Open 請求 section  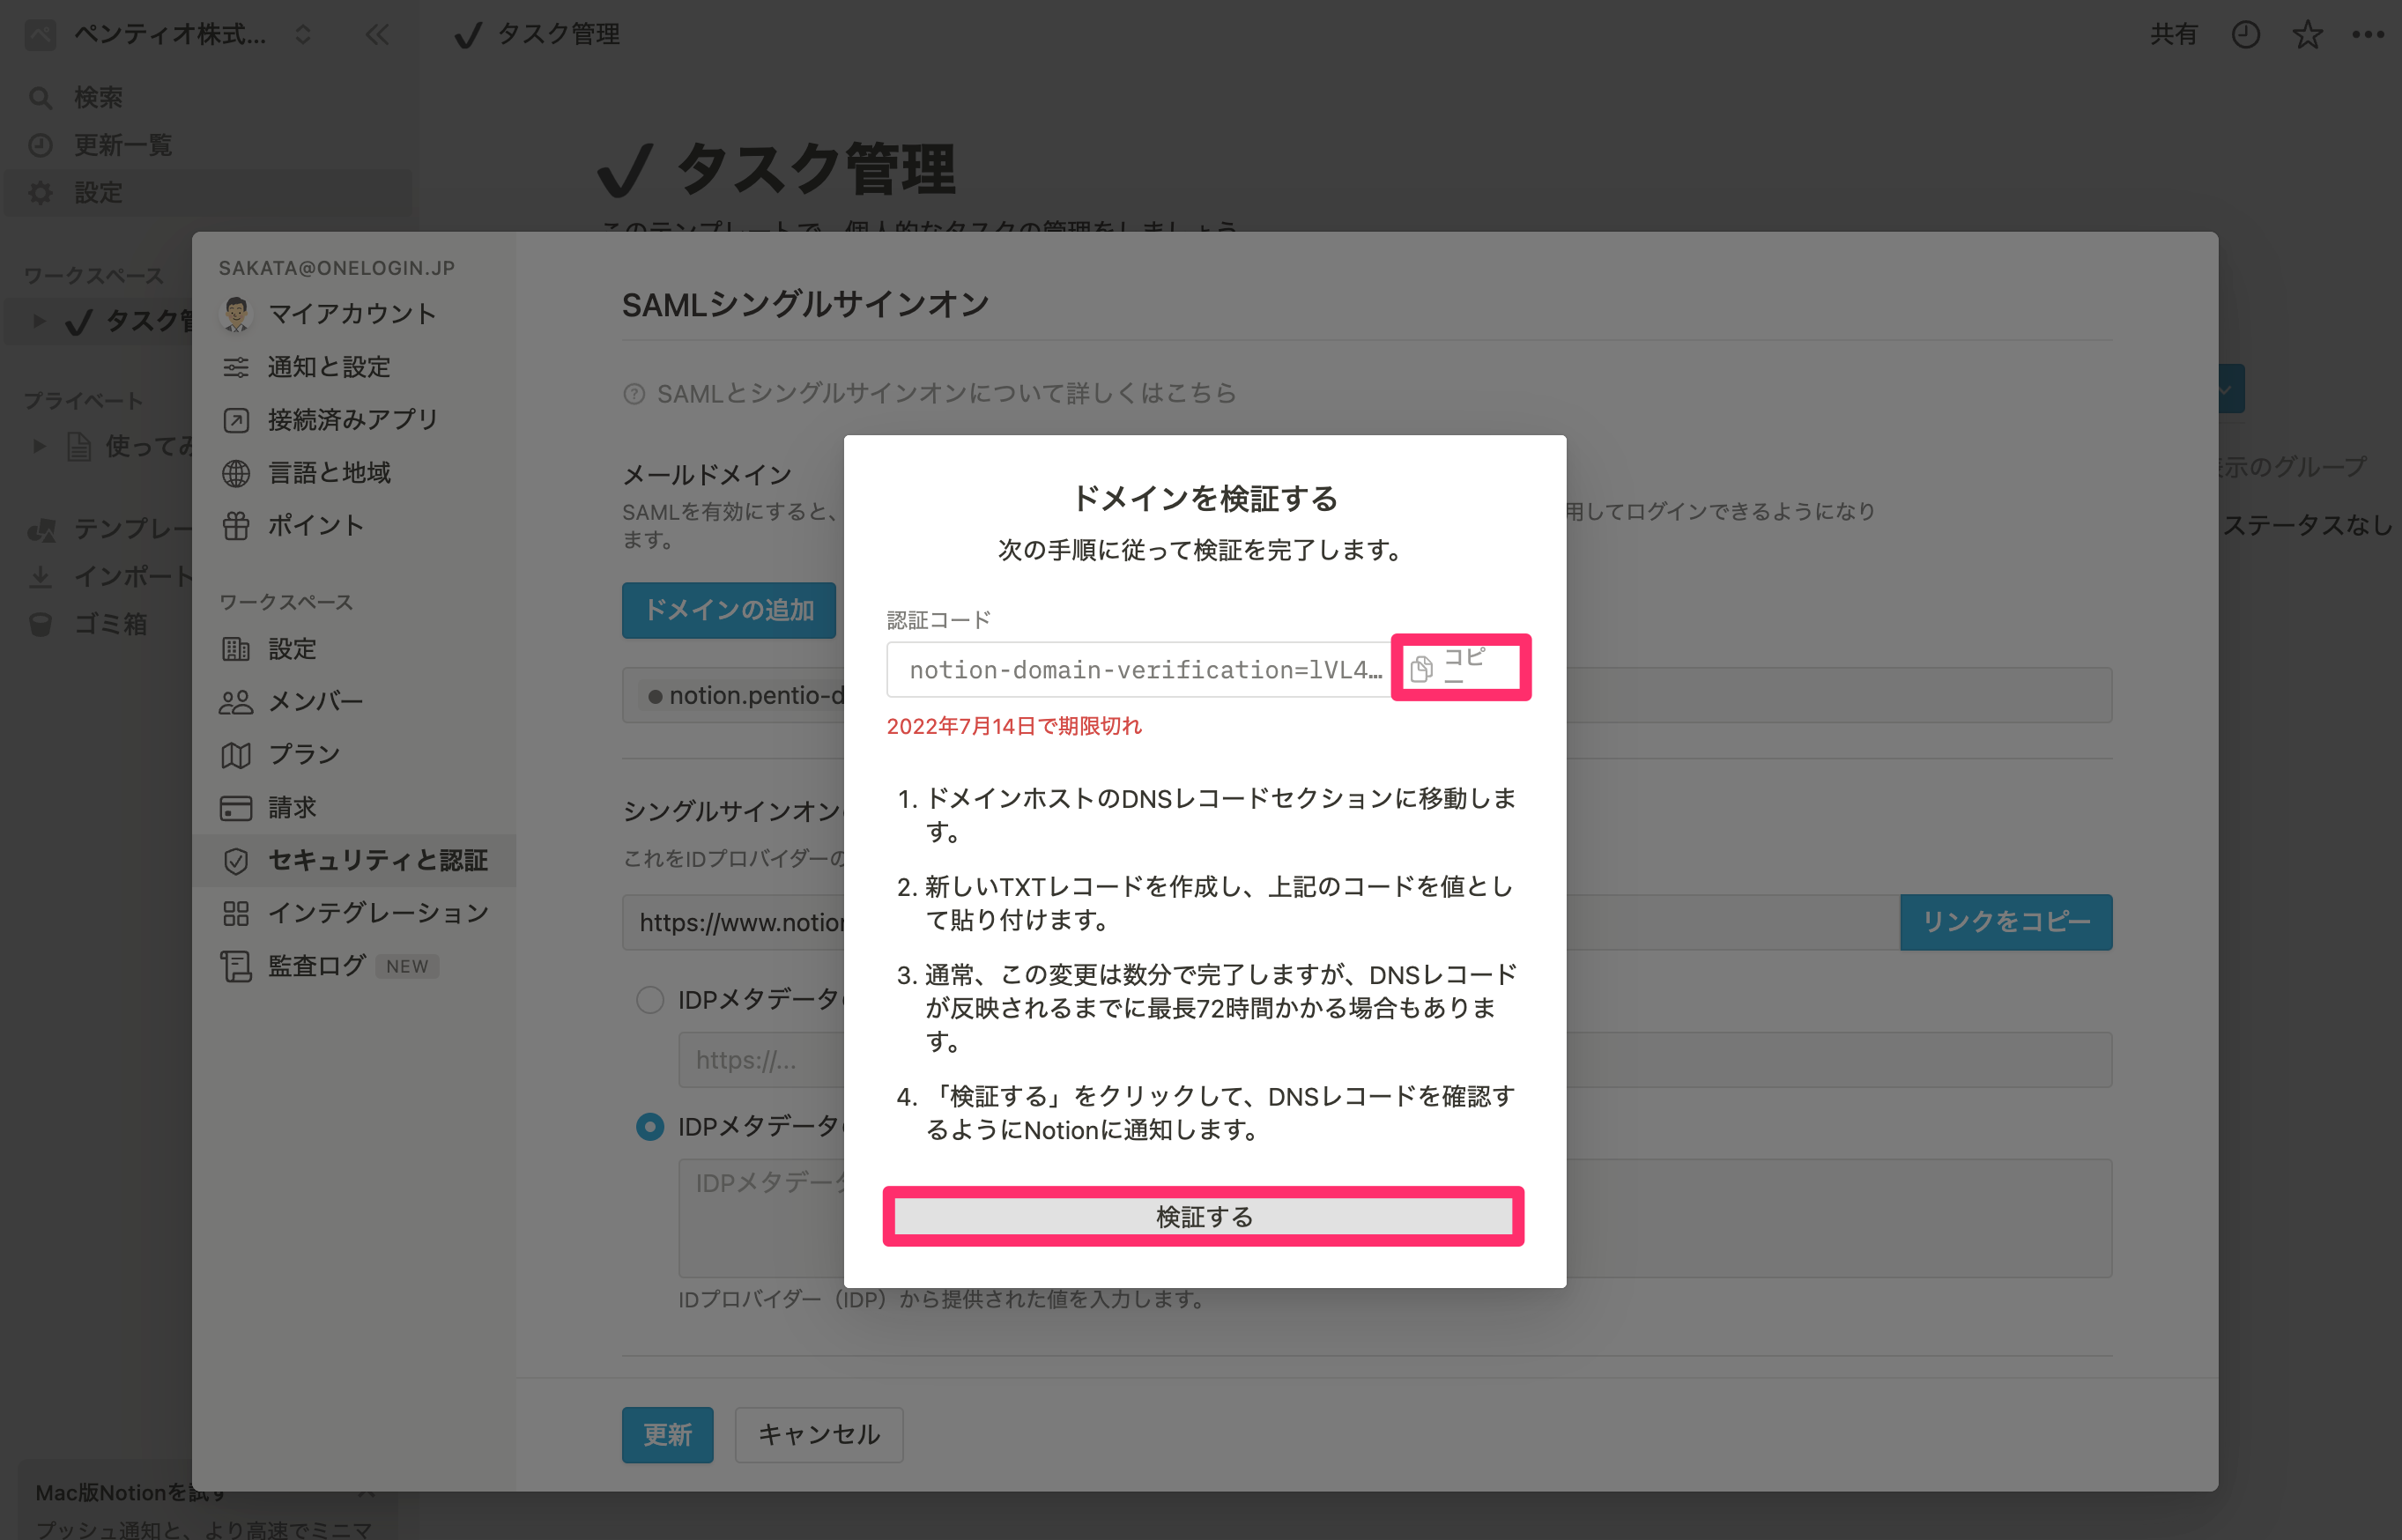[292, 808]
